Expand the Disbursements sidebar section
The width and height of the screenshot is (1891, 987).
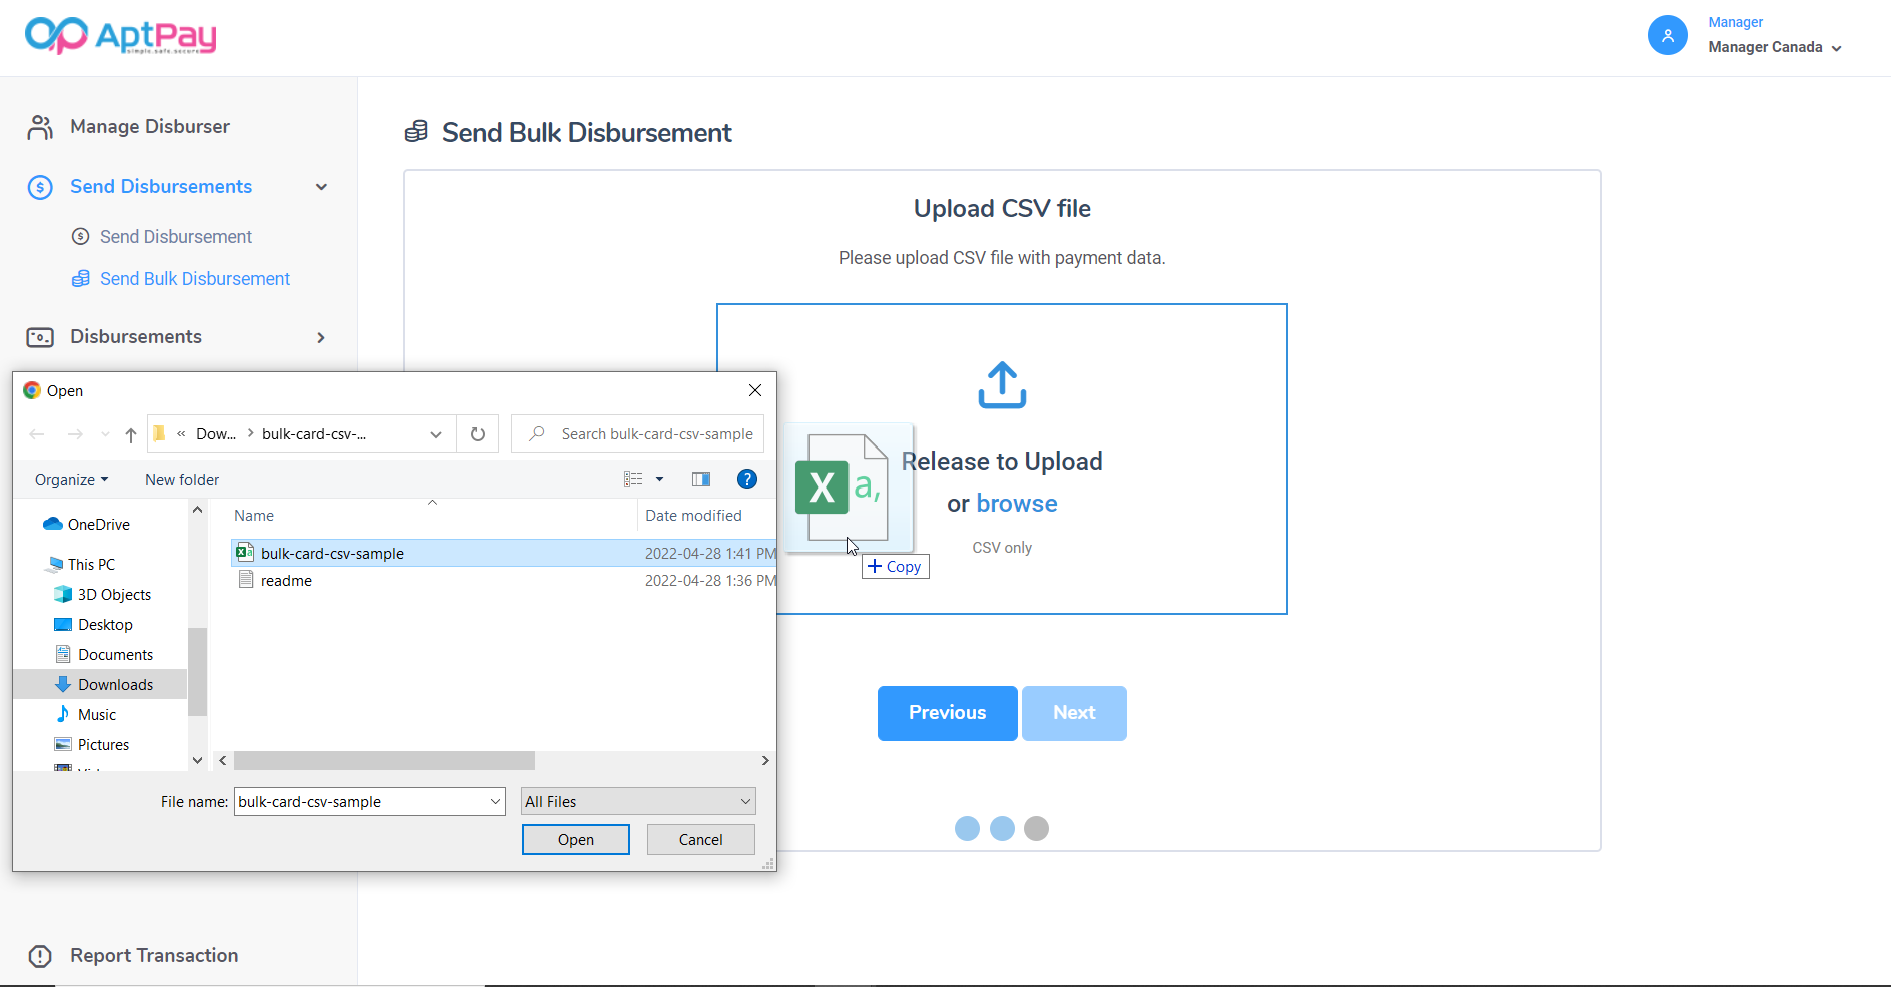tap(320, 337)
